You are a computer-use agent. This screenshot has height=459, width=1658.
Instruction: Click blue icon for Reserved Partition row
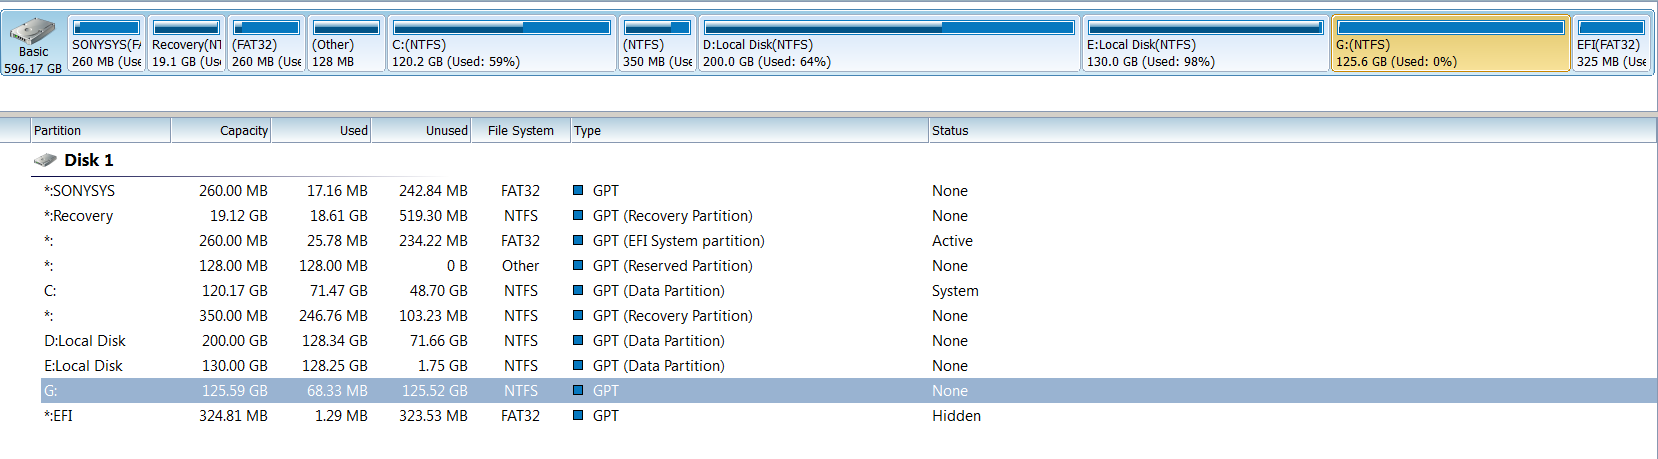pos(578,265)
